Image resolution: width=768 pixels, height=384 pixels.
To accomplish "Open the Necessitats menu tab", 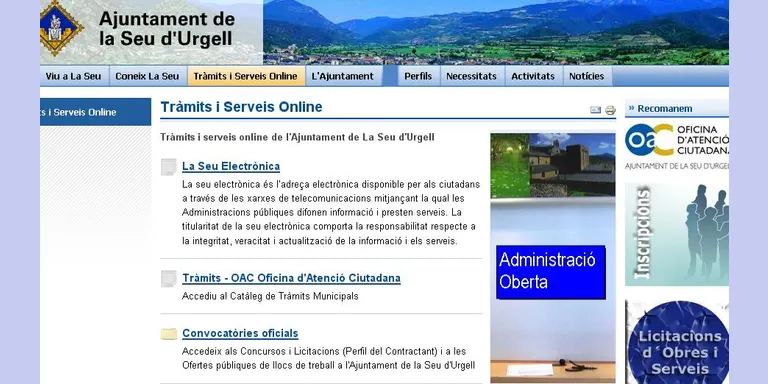I will [x=472, y=76].
